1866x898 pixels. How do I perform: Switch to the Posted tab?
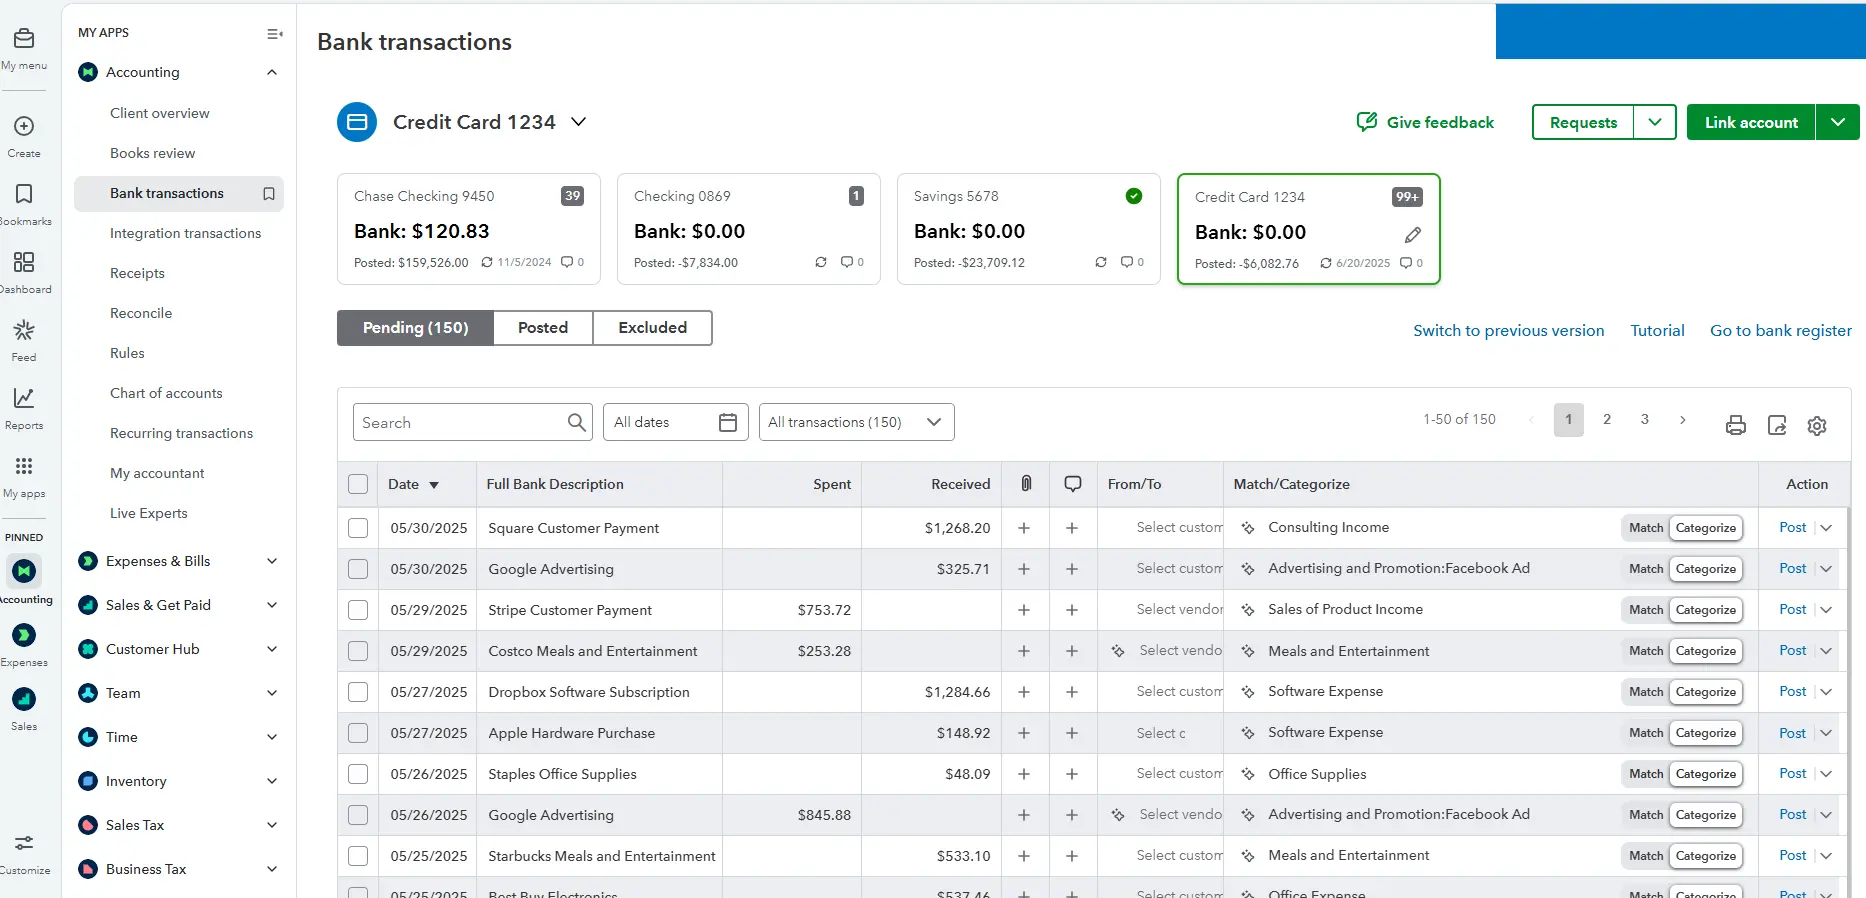coord(543,328)
